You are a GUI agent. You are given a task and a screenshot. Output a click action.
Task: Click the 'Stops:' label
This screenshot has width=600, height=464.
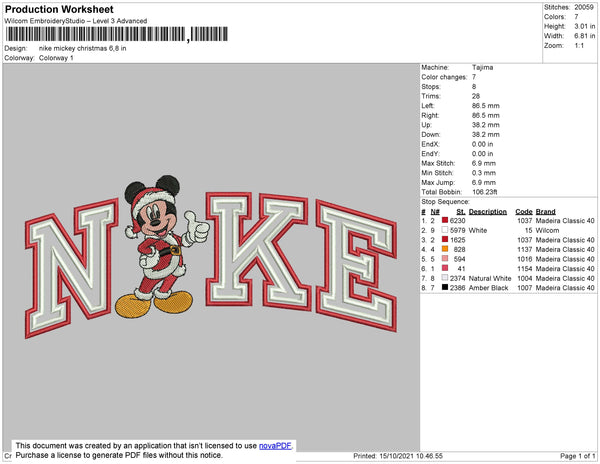431,86
